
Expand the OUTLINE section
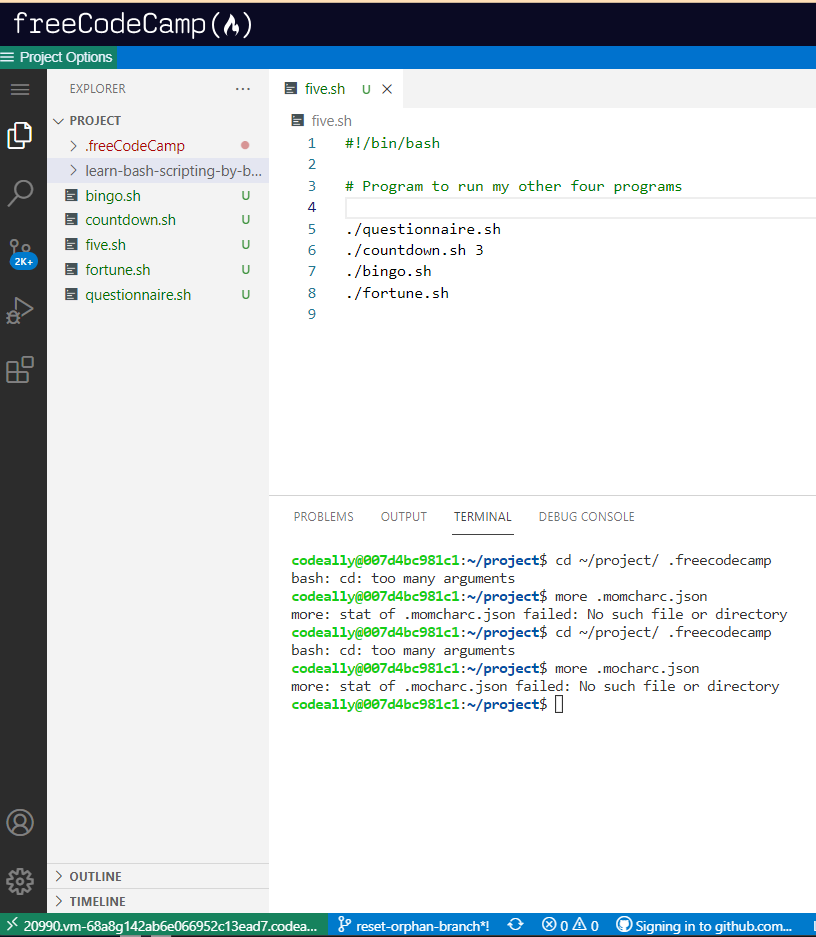click(x=95, y=876)
